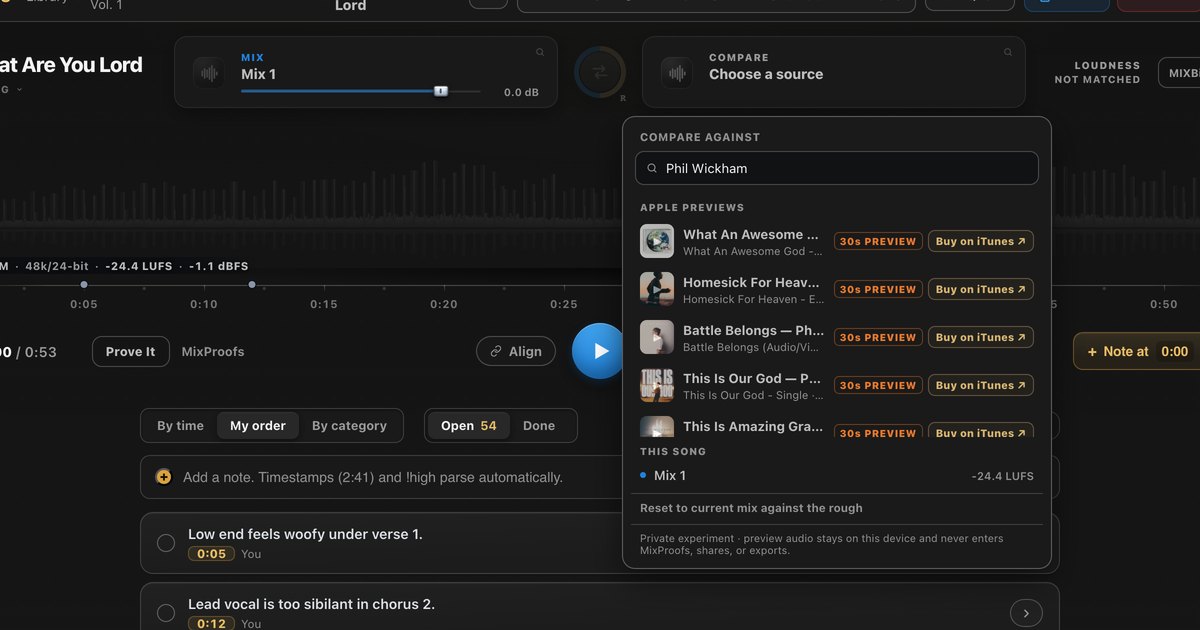Viewport: 1200px width, 630px height.
Task: Jump to the 0:12 timestamp chip on the sibilant note
Action: 211,623
